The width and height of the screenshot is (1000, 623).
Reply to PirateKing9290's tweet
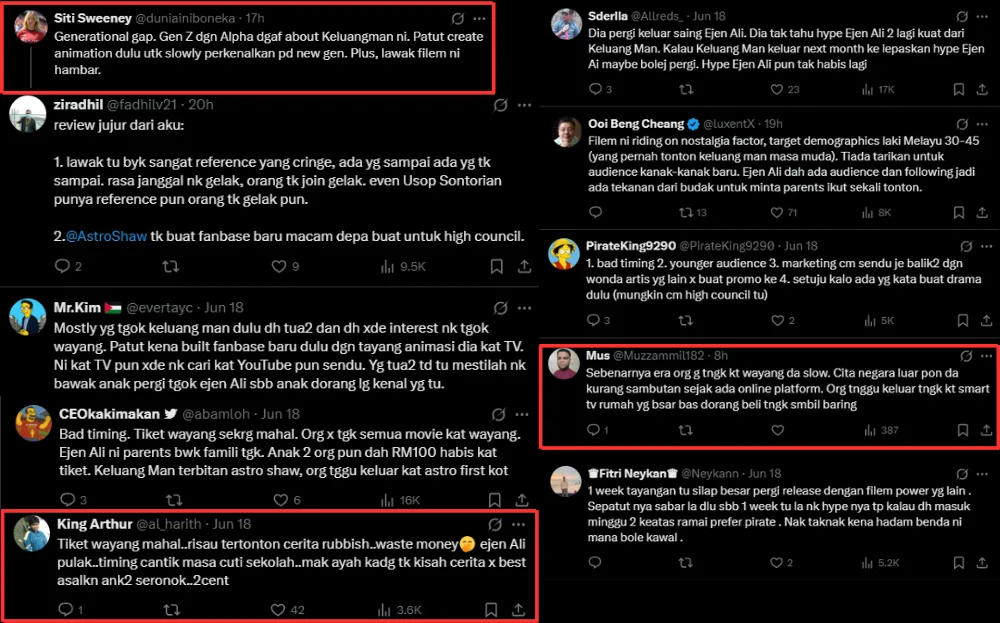click(x=596, y=320)
